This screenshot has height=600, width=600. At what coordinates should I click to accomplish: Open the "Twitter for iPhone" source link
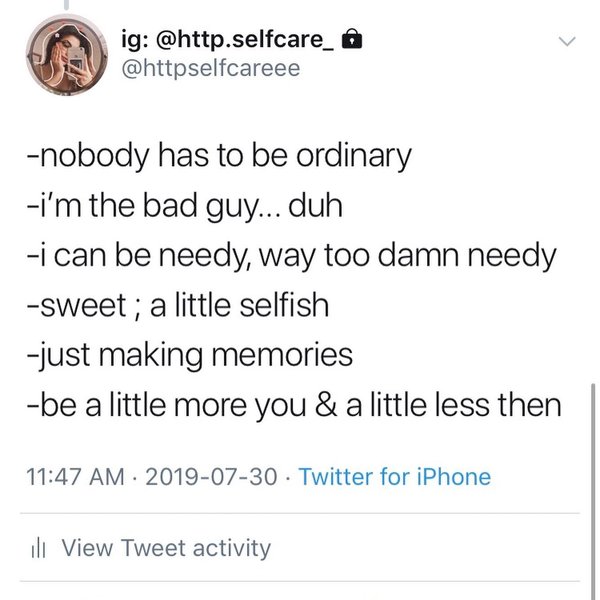(x=394, y=476)
